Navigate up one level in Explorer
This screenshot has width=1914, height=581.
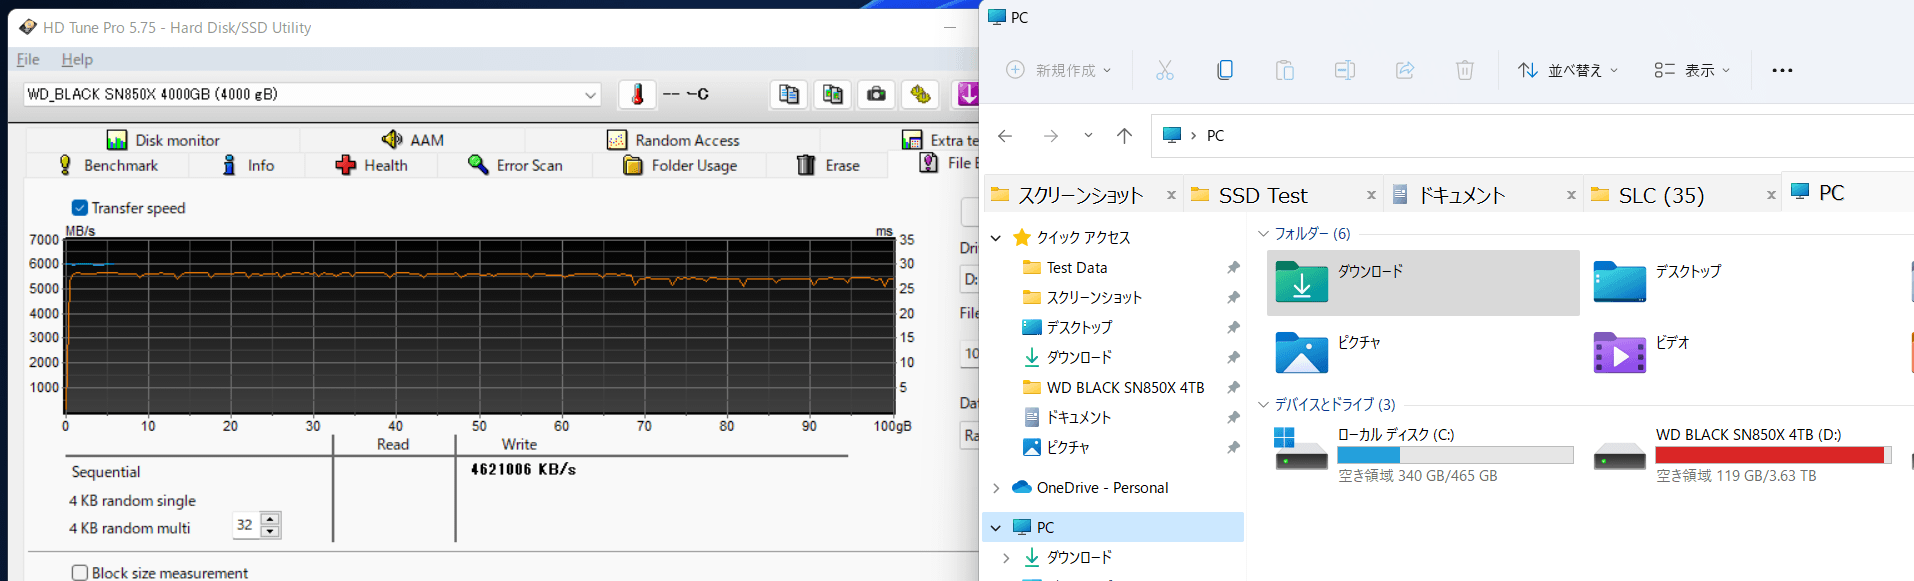(x=1125, y=136)
